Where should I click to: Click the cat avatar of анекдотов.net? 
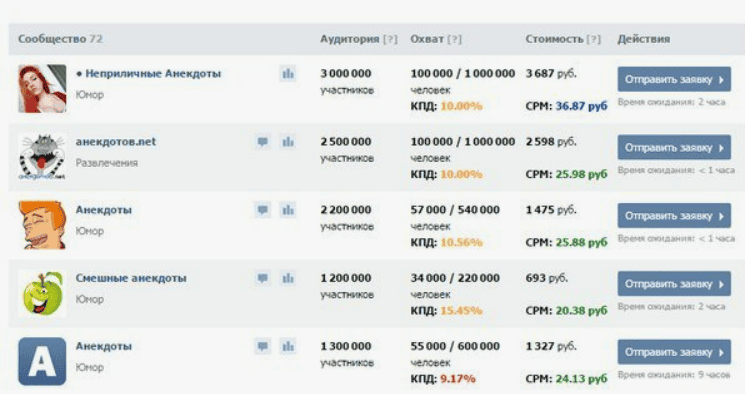(42, 157)
